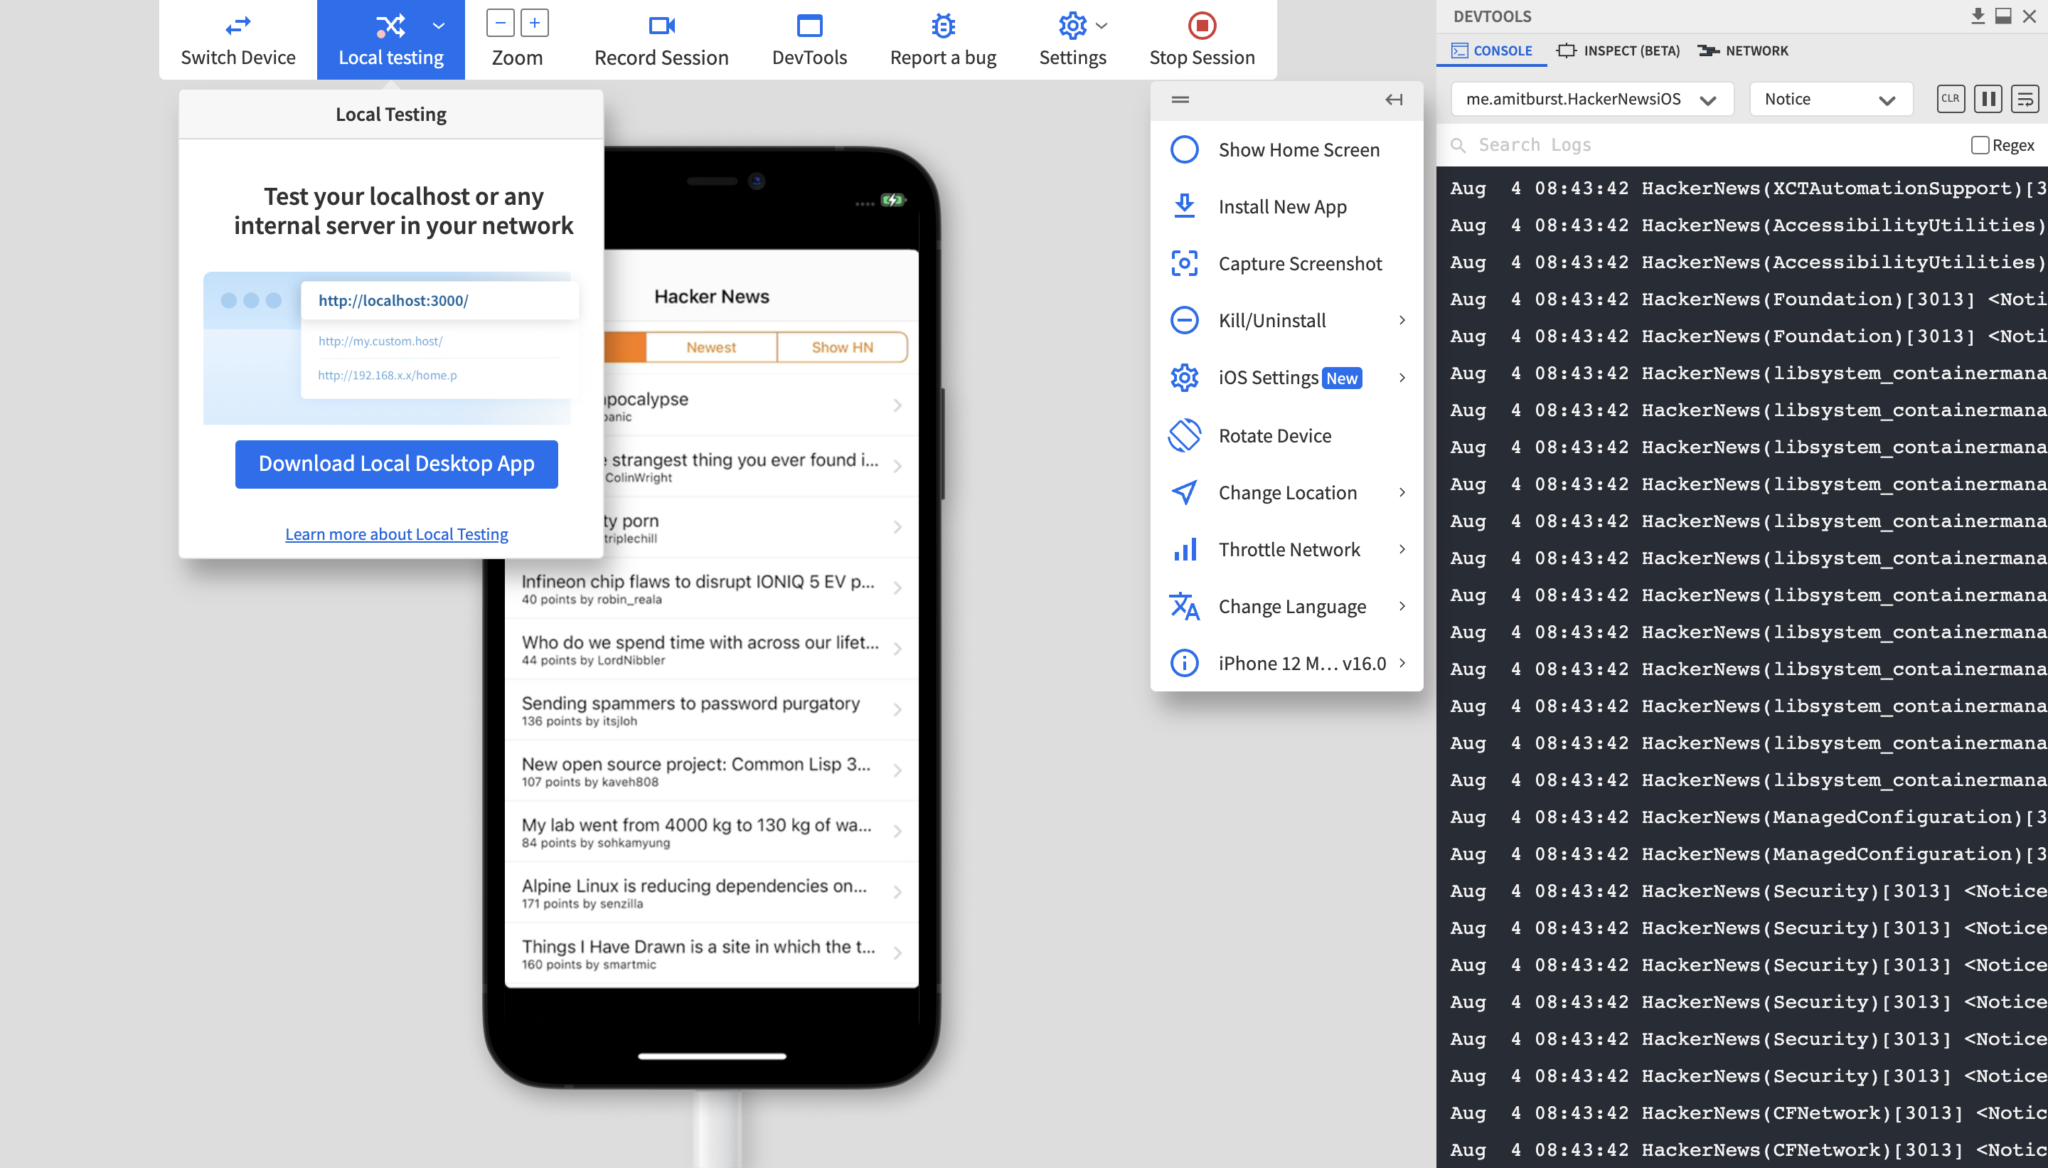Viewport: 2048px width, 1168px height.
Task: Clear console logs with CLR button
Action: (x=1950, y=99)
